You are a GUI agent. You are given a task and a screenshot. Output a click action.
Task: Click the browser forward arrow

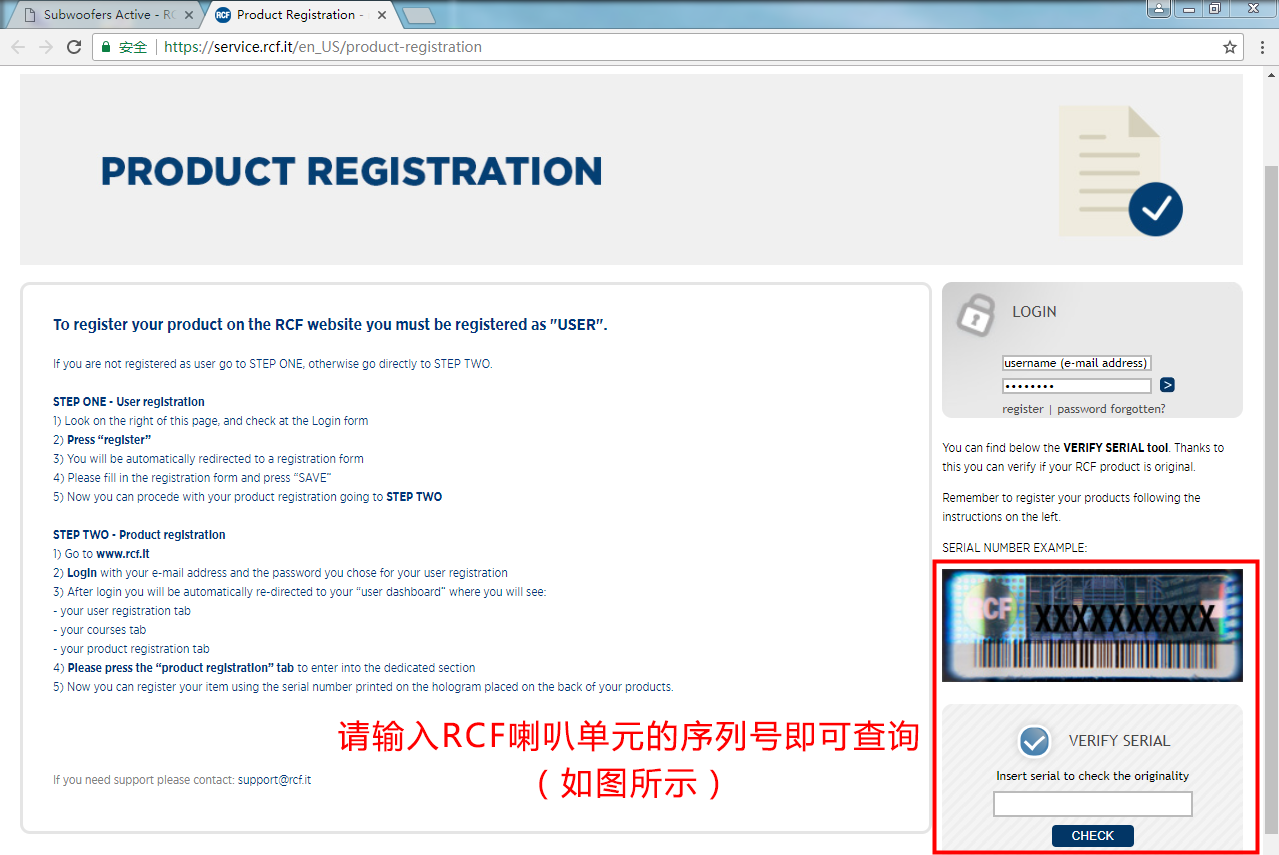click(46, 47)
